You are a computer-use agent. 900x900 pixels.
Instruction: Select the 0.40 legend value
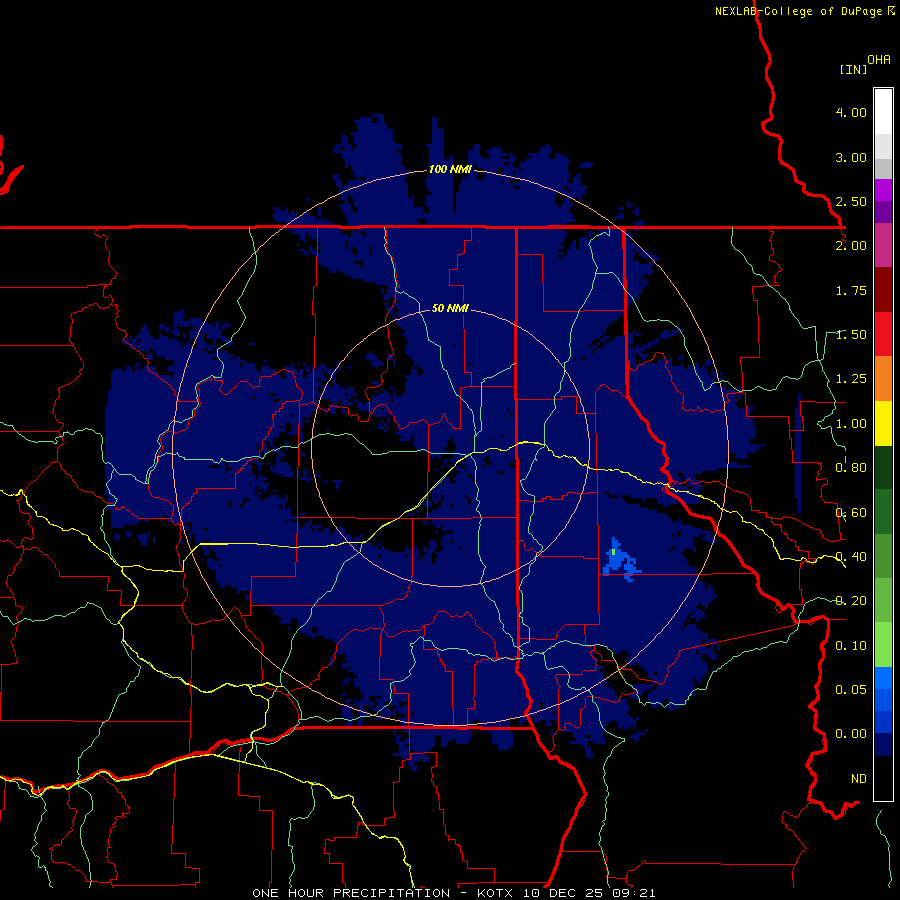point(851,557)
